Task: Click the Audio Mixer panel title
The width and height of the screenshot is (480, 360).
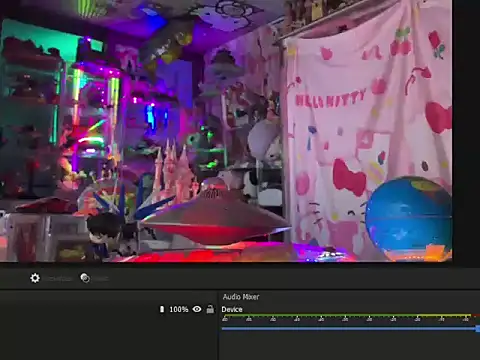Action: coord(241,297)
